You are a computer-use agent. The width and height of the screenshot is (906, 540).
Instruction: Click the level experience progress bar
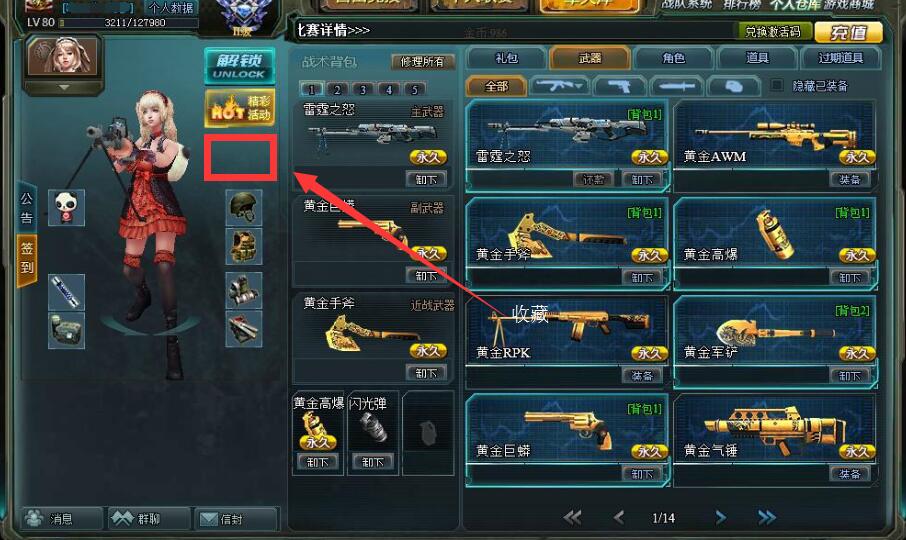128,23
